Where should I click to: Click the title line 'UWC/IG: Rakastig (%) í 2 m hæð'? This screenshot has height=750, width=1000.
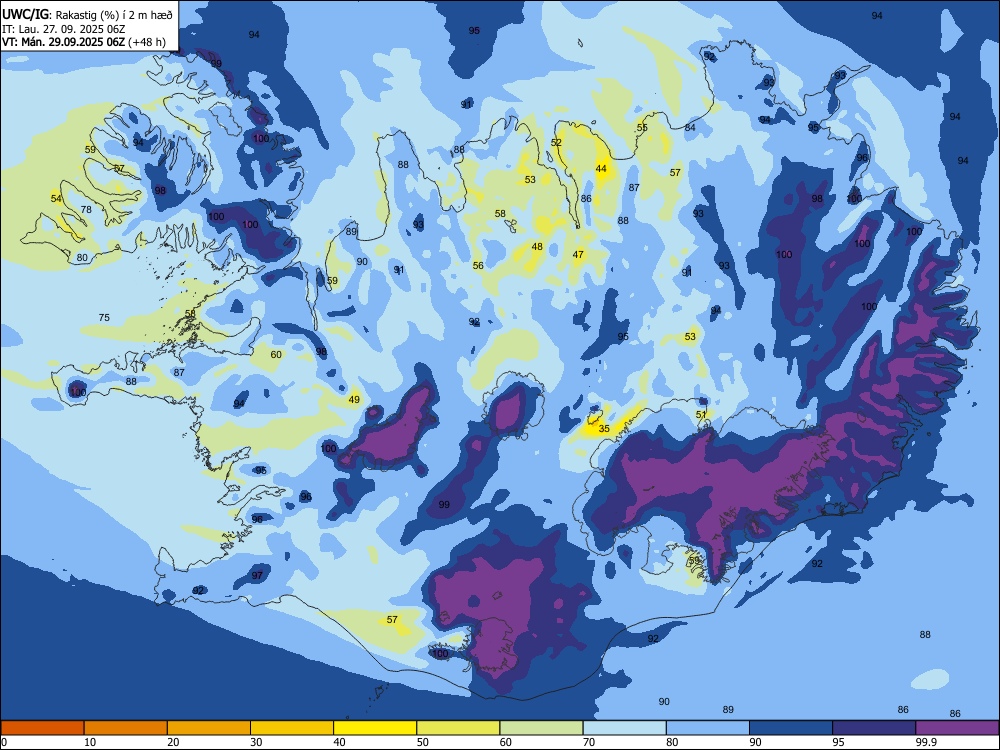point(87,15)
